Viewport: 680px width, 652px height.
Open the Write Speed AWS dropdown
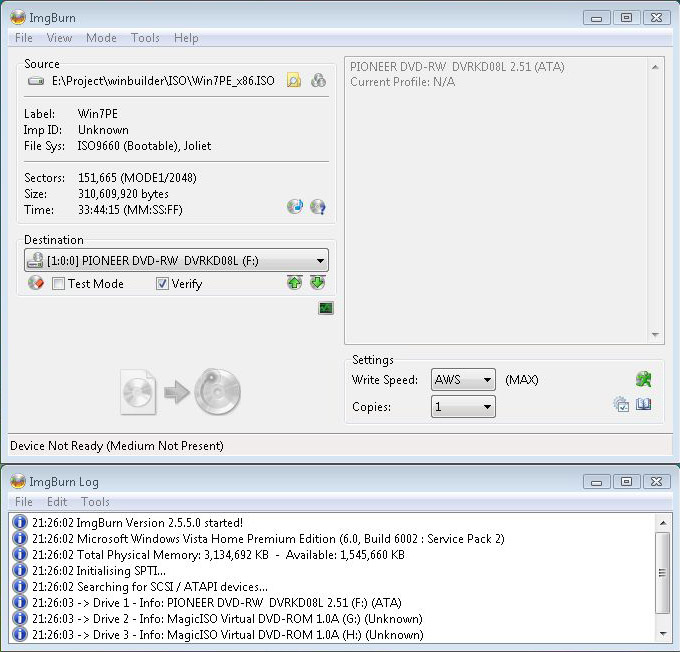click(x=463, y=380)
